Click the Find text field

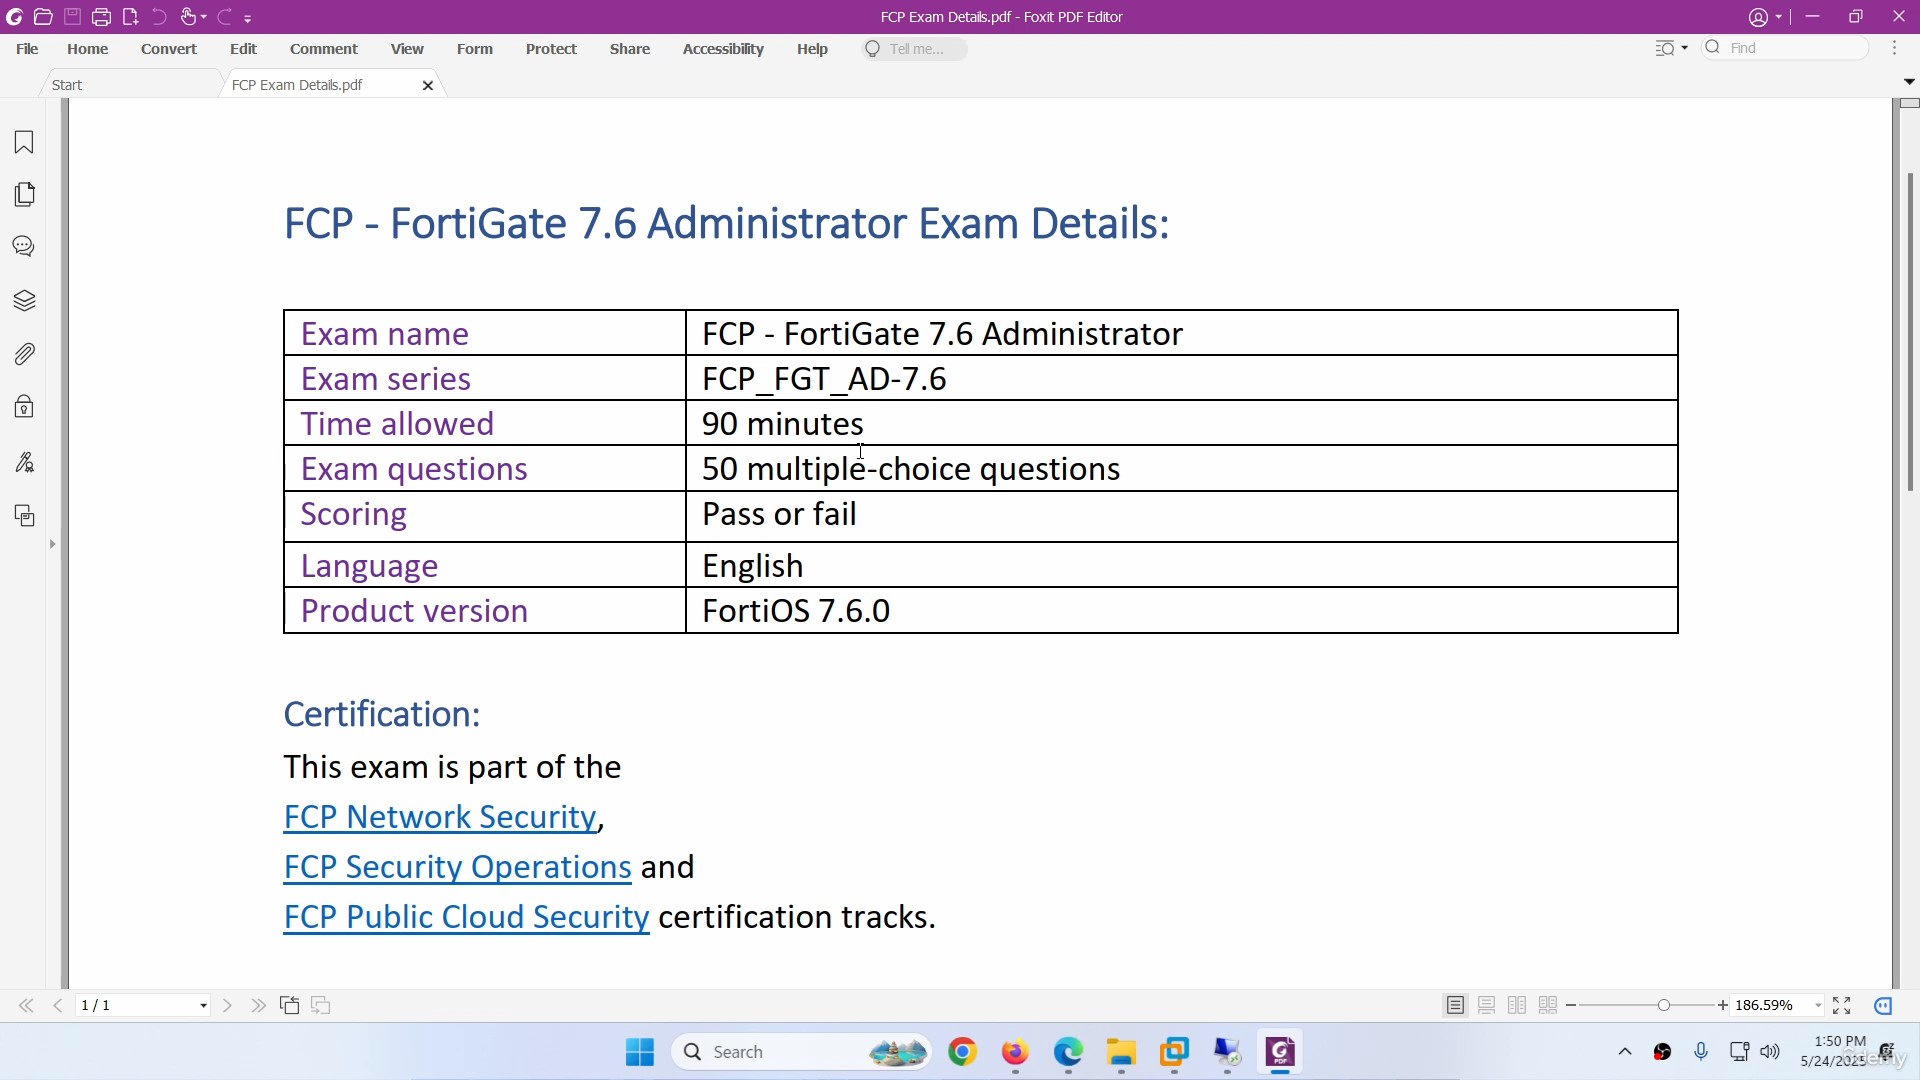tap(1786, 48)
